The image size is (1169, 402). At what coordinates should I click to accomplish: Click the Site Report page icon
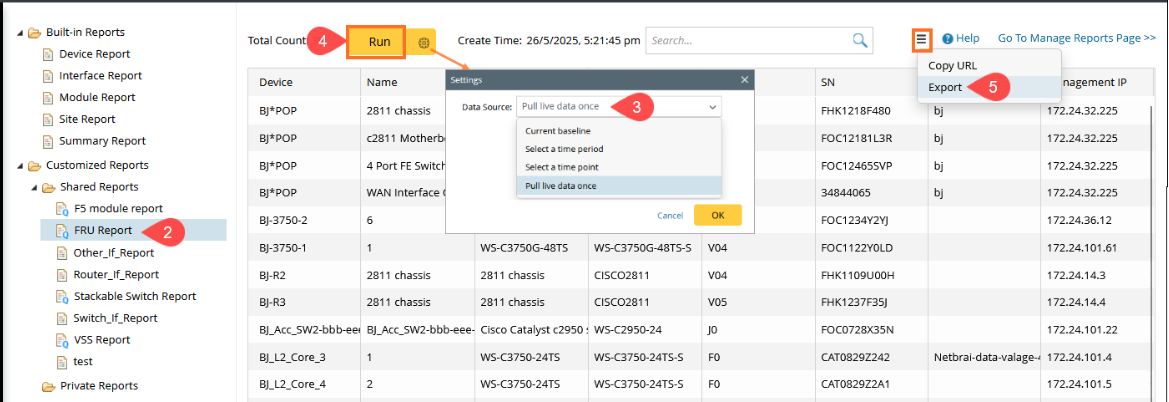tap(48, 119)
